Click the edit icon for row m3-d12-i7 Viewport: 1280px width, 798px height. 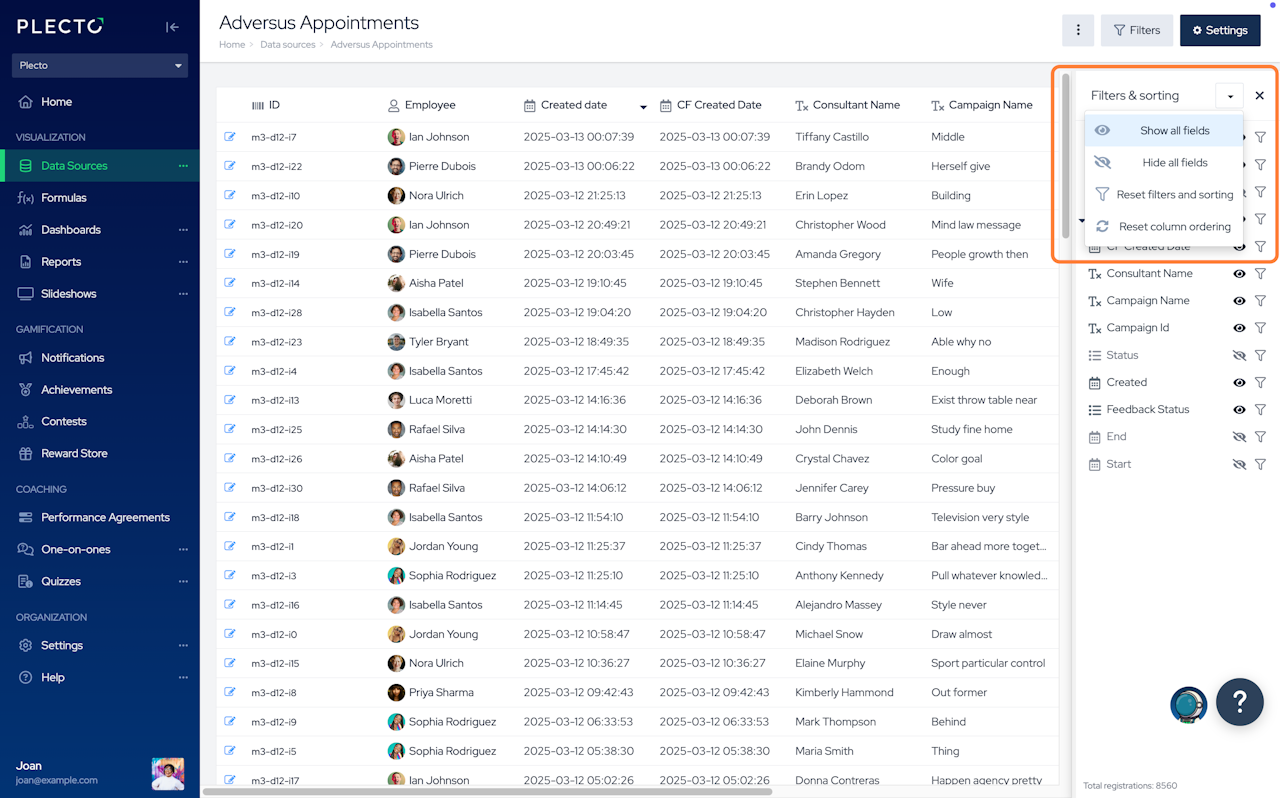(x=230, y=136)
